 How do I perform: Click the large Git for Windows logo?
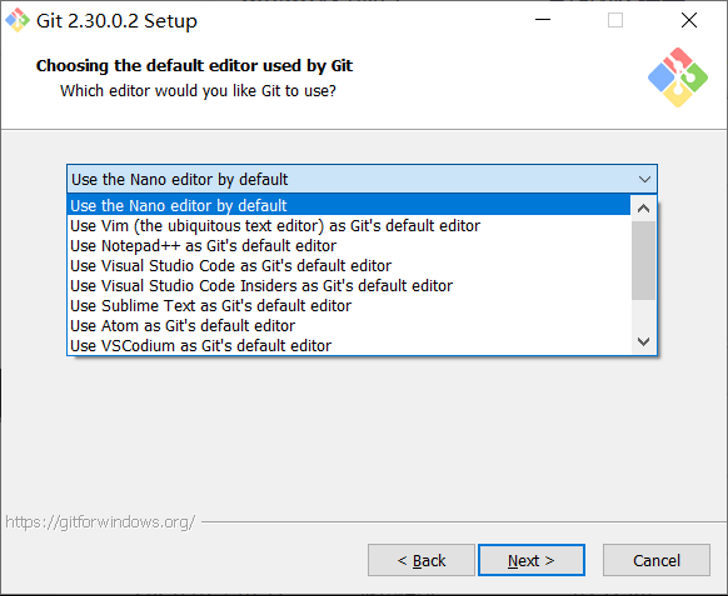[677, 77]
